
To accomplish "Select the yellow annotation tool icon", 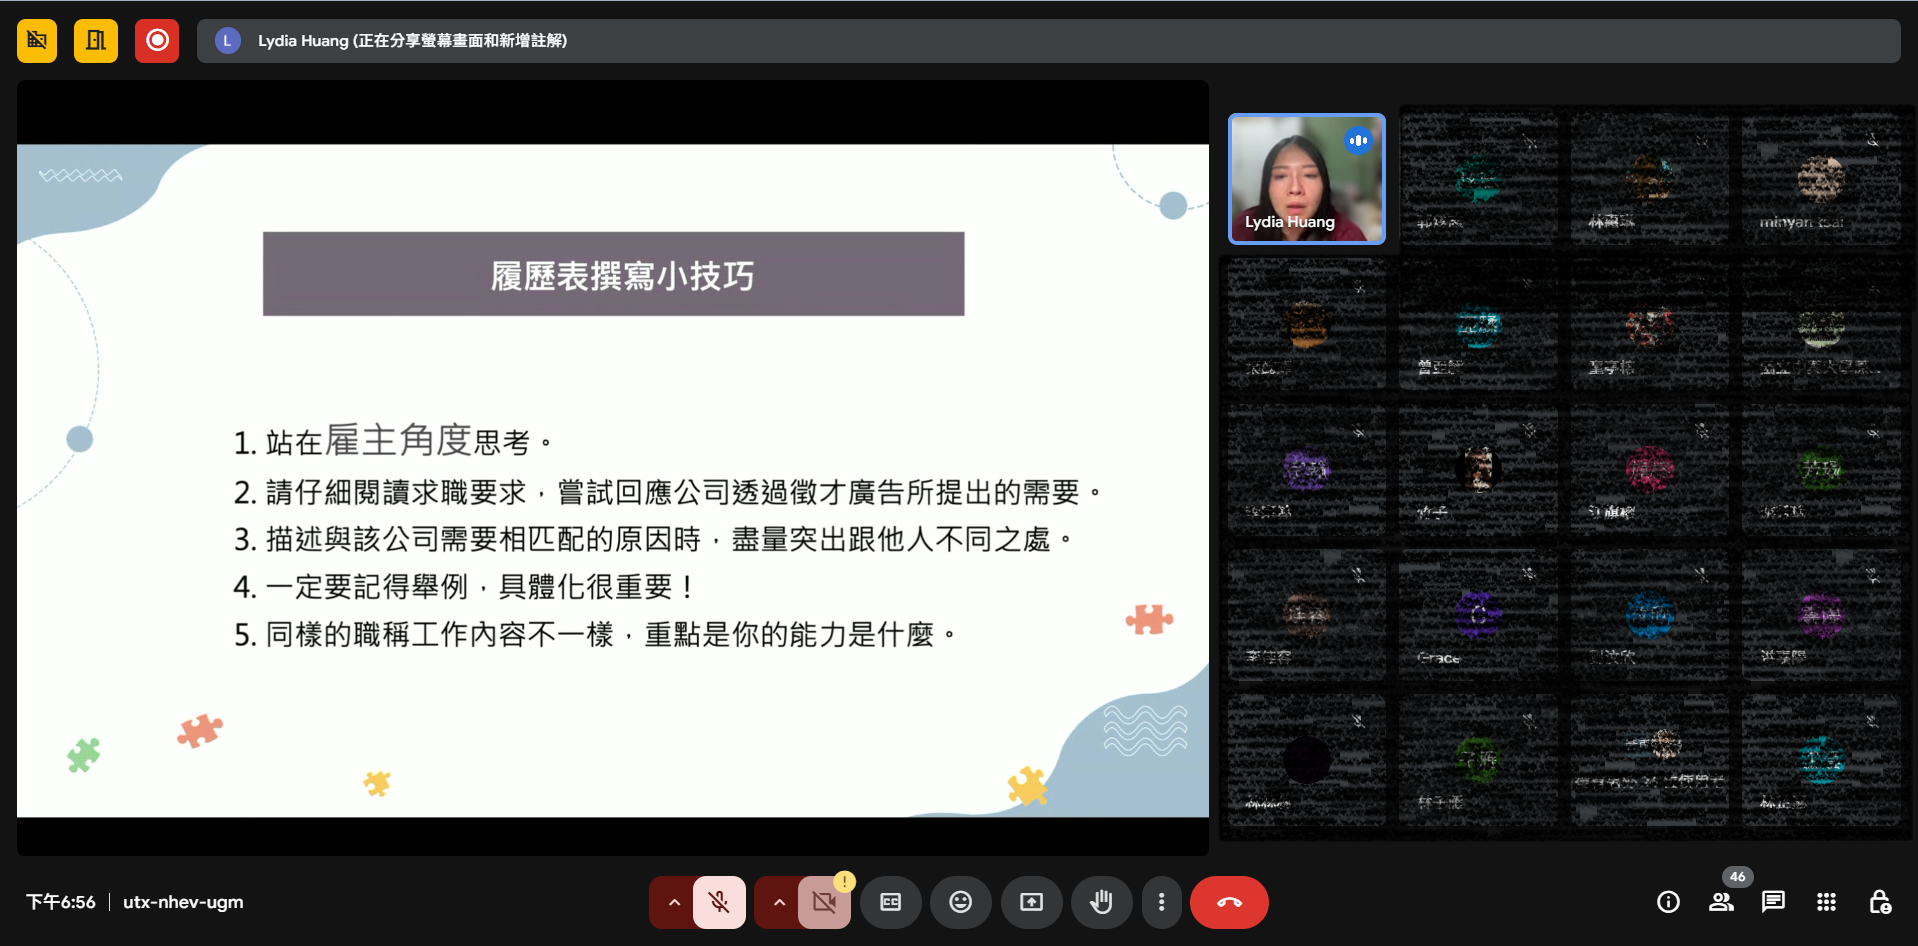I will click(36, 40).
